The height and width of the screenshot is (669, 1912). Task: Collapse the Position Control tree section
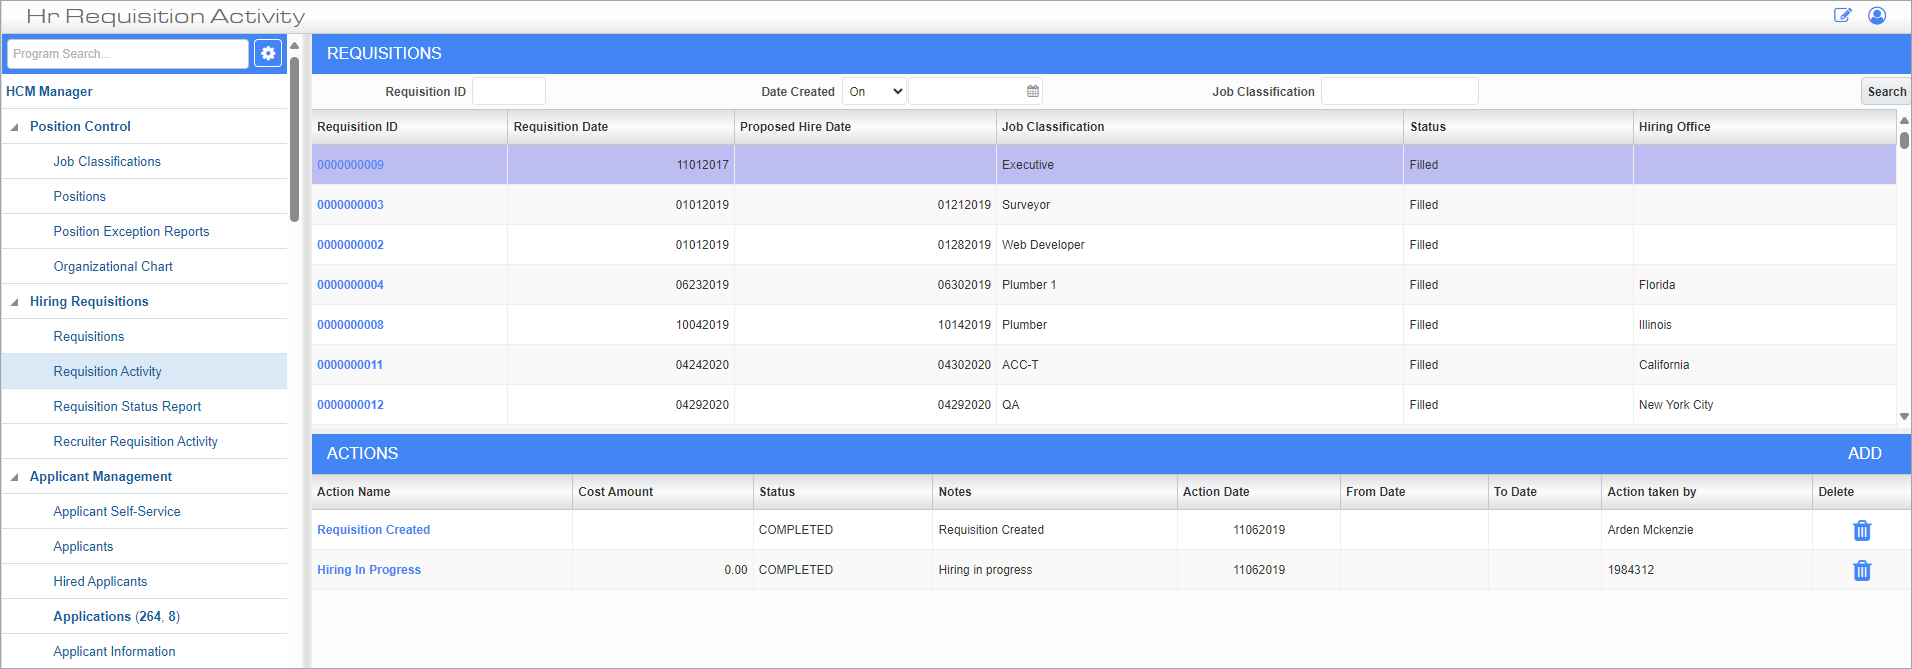point(15,127)
